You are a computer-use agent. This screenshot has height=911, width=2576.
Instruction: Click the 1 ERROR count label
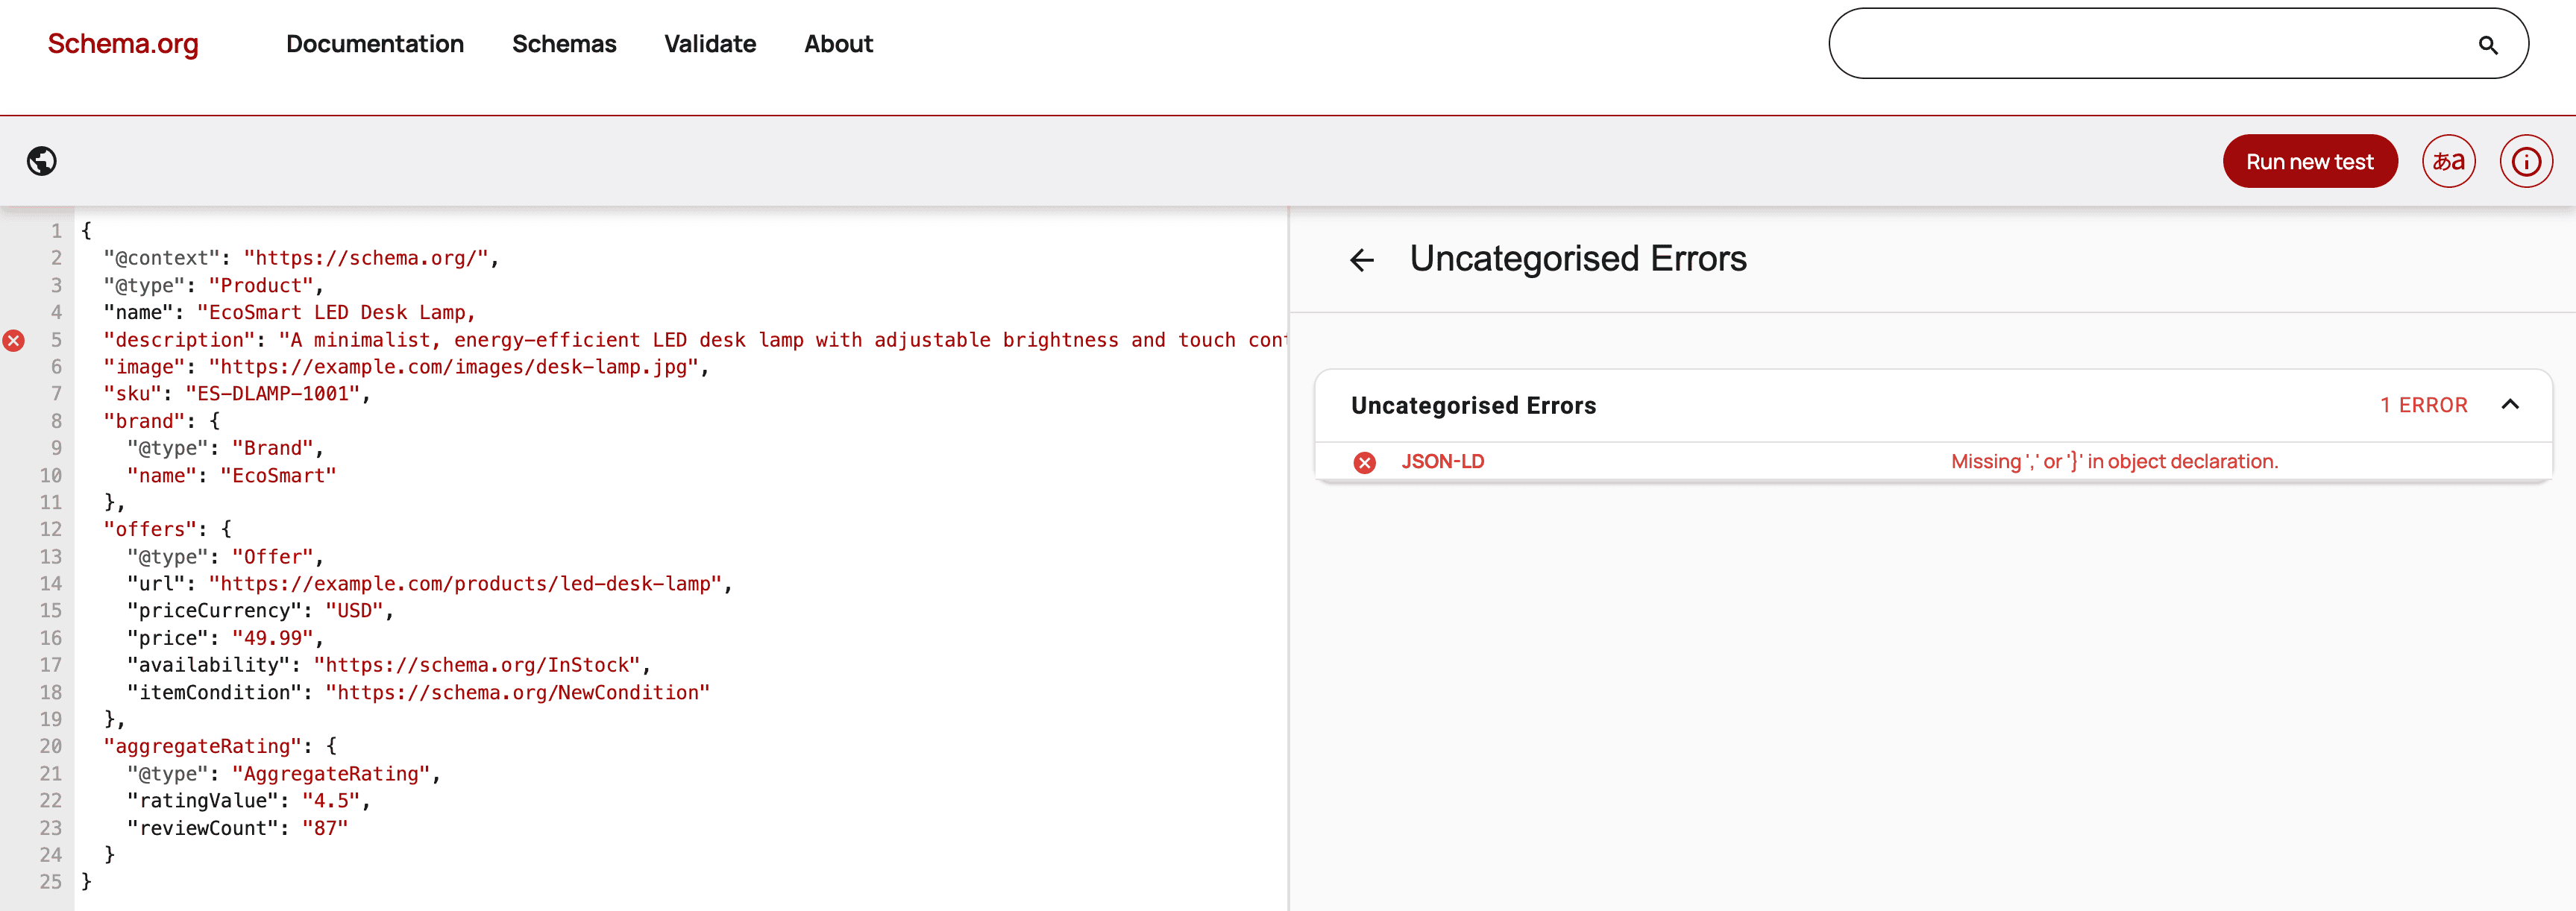[x=2423, y=405]
